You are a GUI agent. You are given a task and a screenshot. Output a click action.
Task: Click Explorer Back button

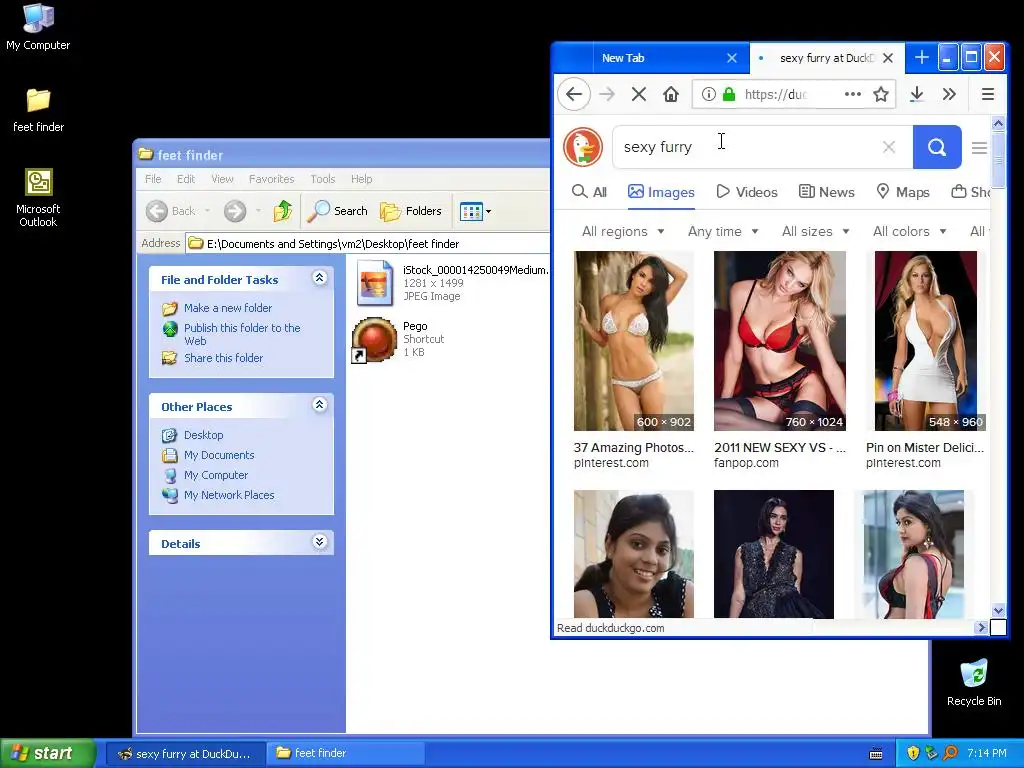point(170,211)
